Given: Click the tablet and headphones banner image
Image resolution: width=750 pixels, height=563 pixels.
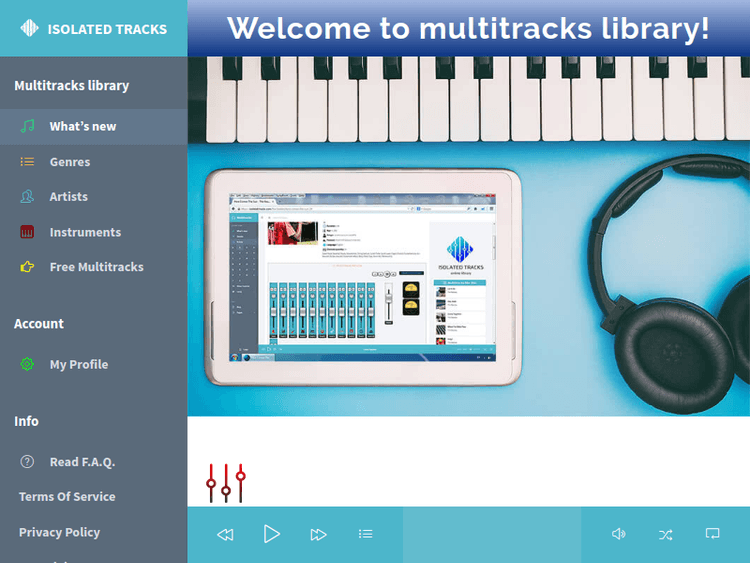Looking at the screenshot, I should click(x=468, y=235).
